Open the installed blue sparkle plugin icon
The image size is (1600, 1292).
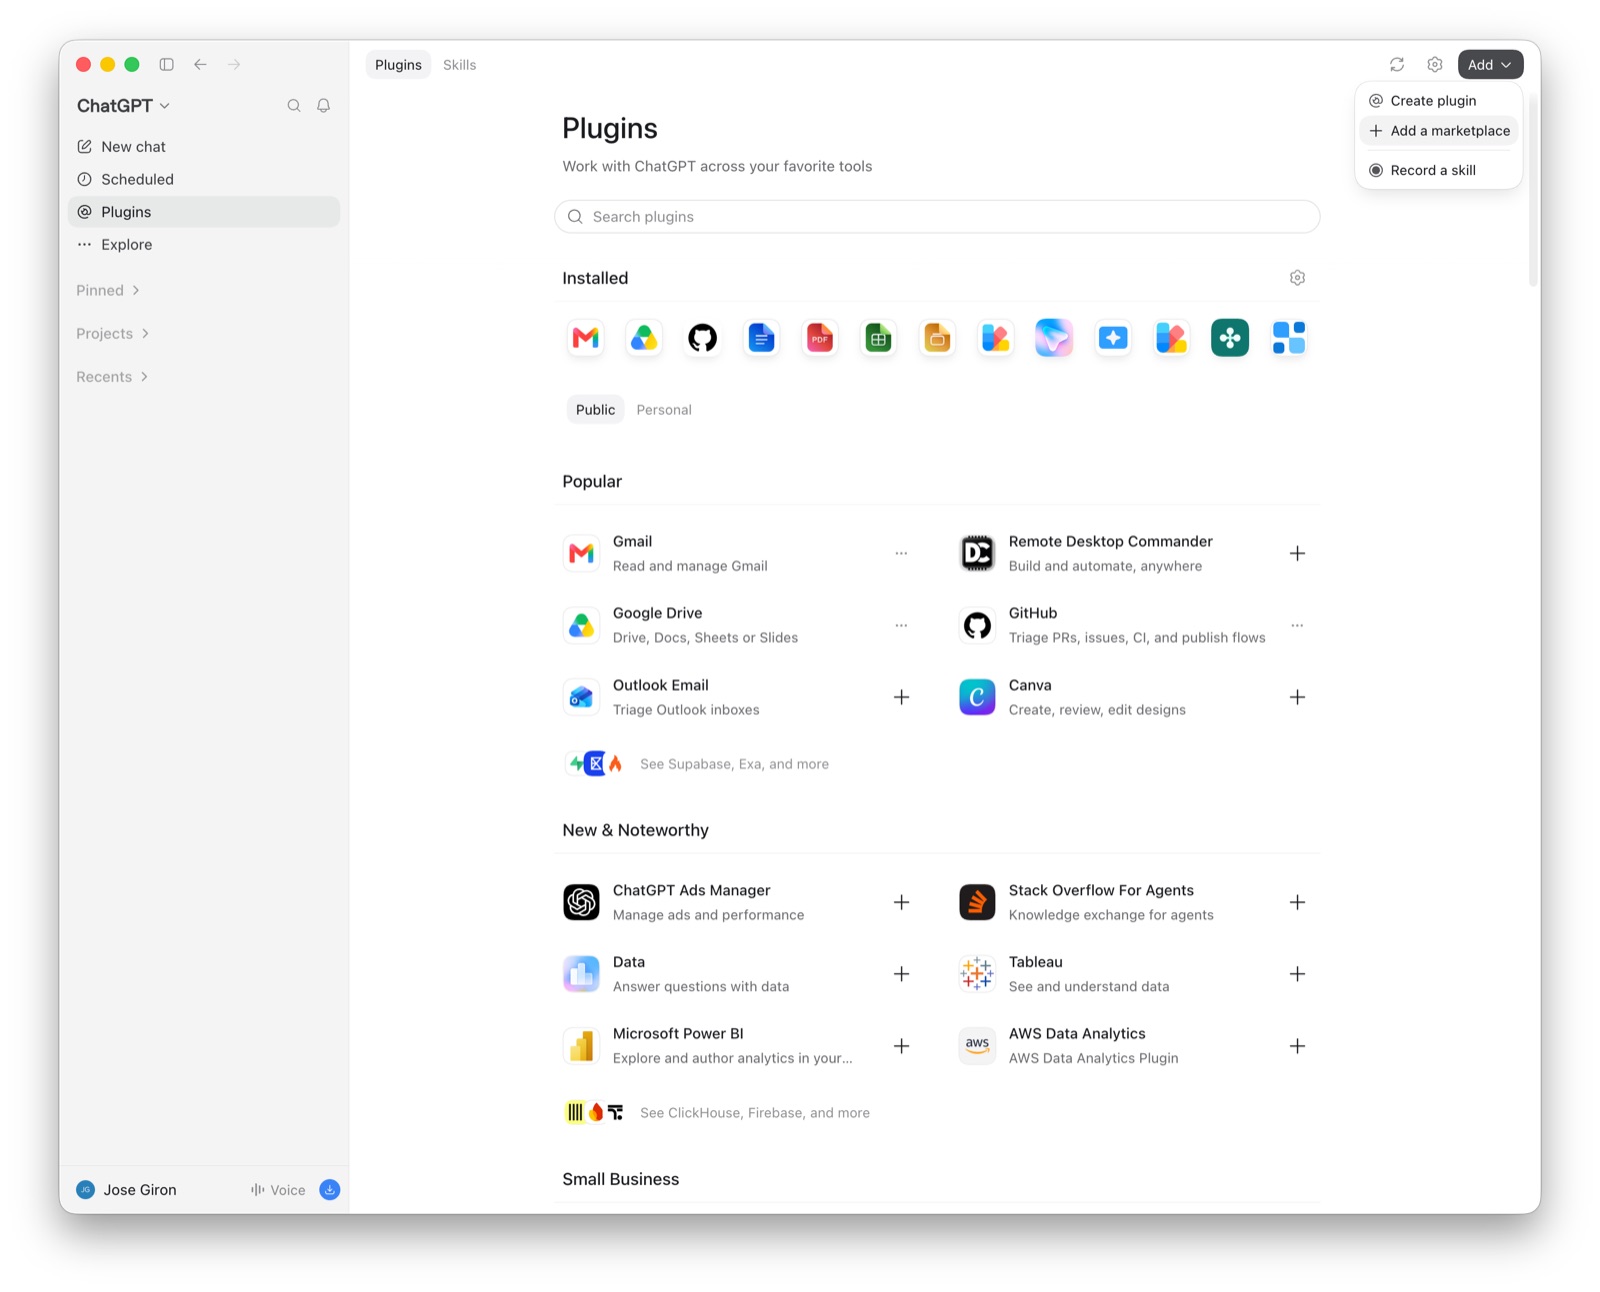(x=1113, y=338)
